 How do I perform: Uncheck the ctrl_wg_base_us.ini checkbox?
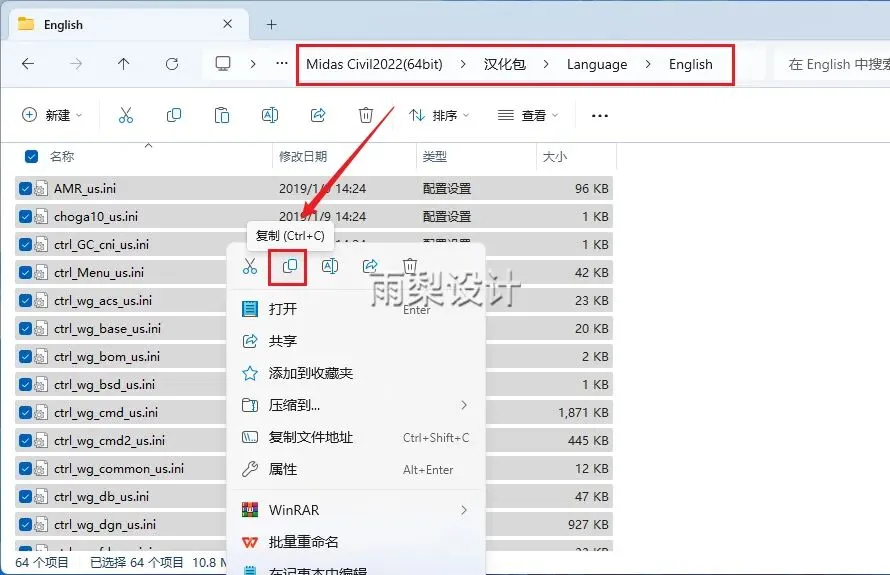click(25, 328)
